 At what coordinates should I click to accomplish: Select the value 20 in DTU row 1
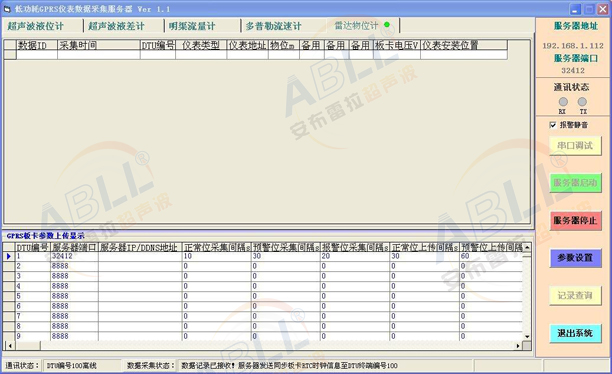pos(356,256)
